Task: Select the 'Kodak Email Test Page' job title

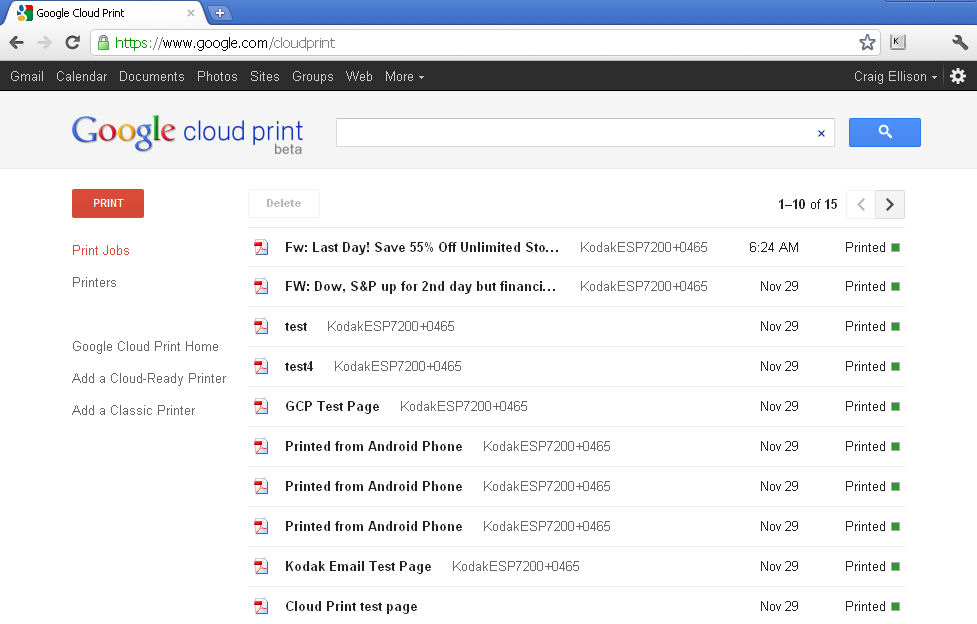Action: point(358,567)
